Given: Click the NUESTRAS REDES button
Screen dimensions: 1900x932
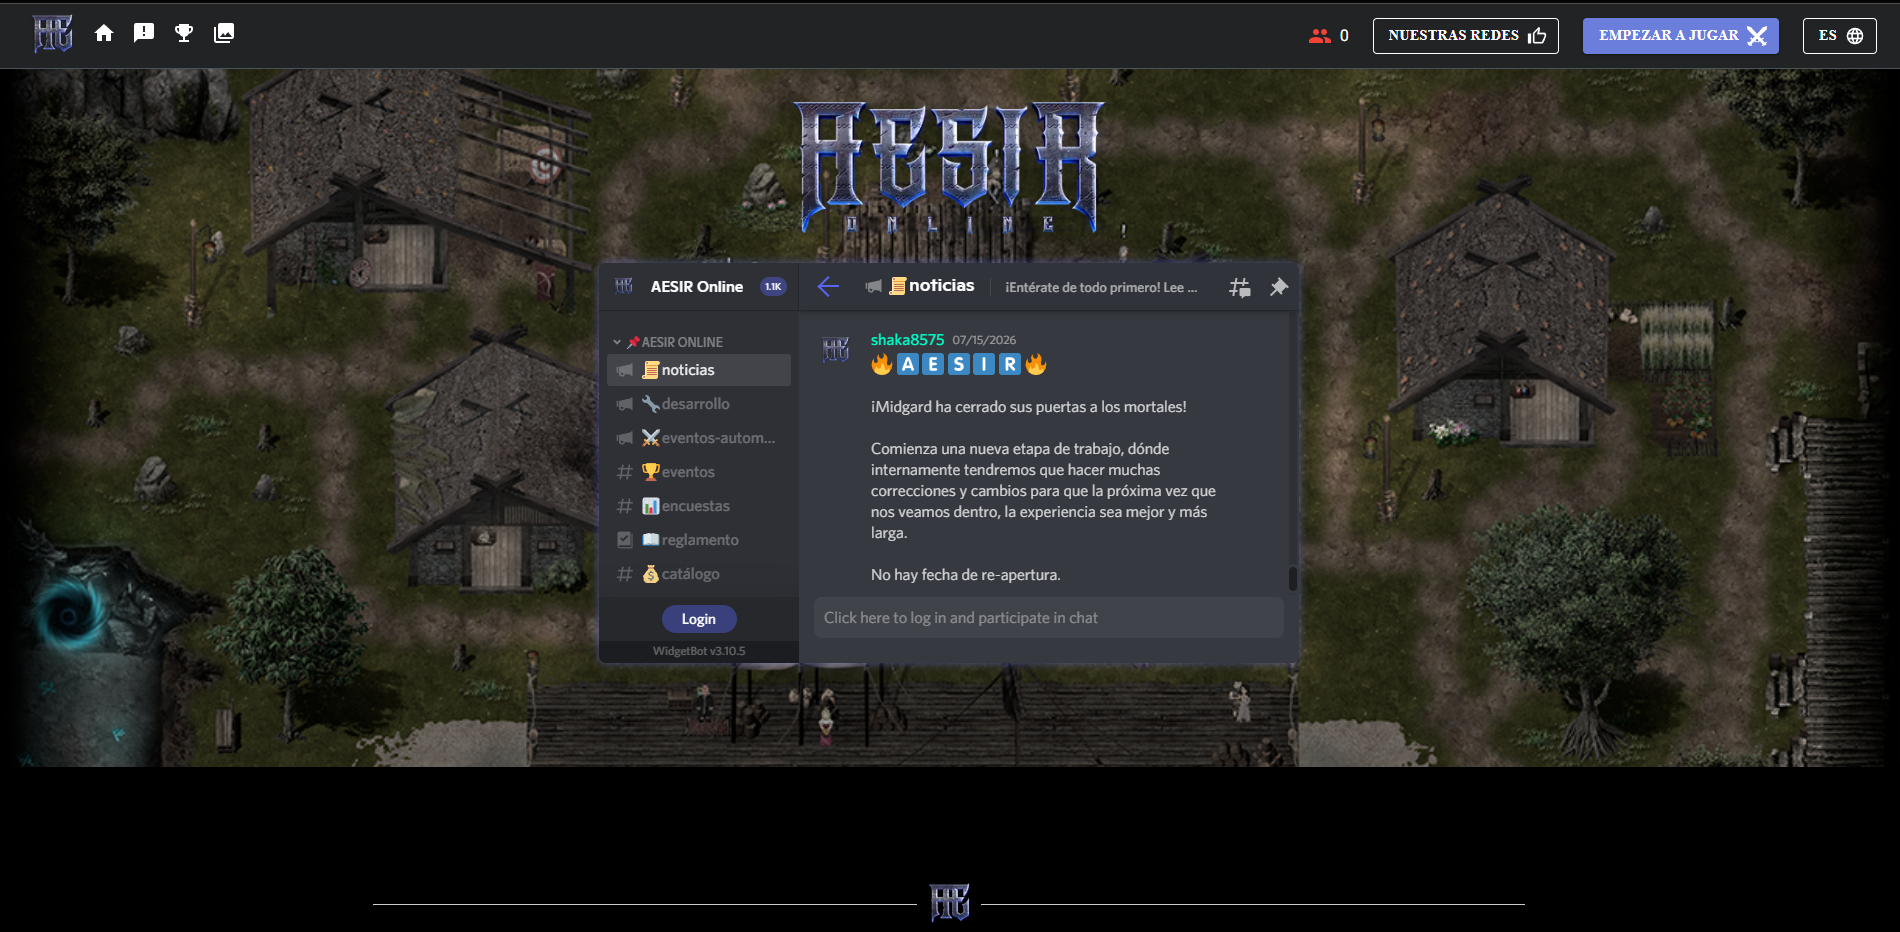Looking at the screenshot, I should point(1465,36).
